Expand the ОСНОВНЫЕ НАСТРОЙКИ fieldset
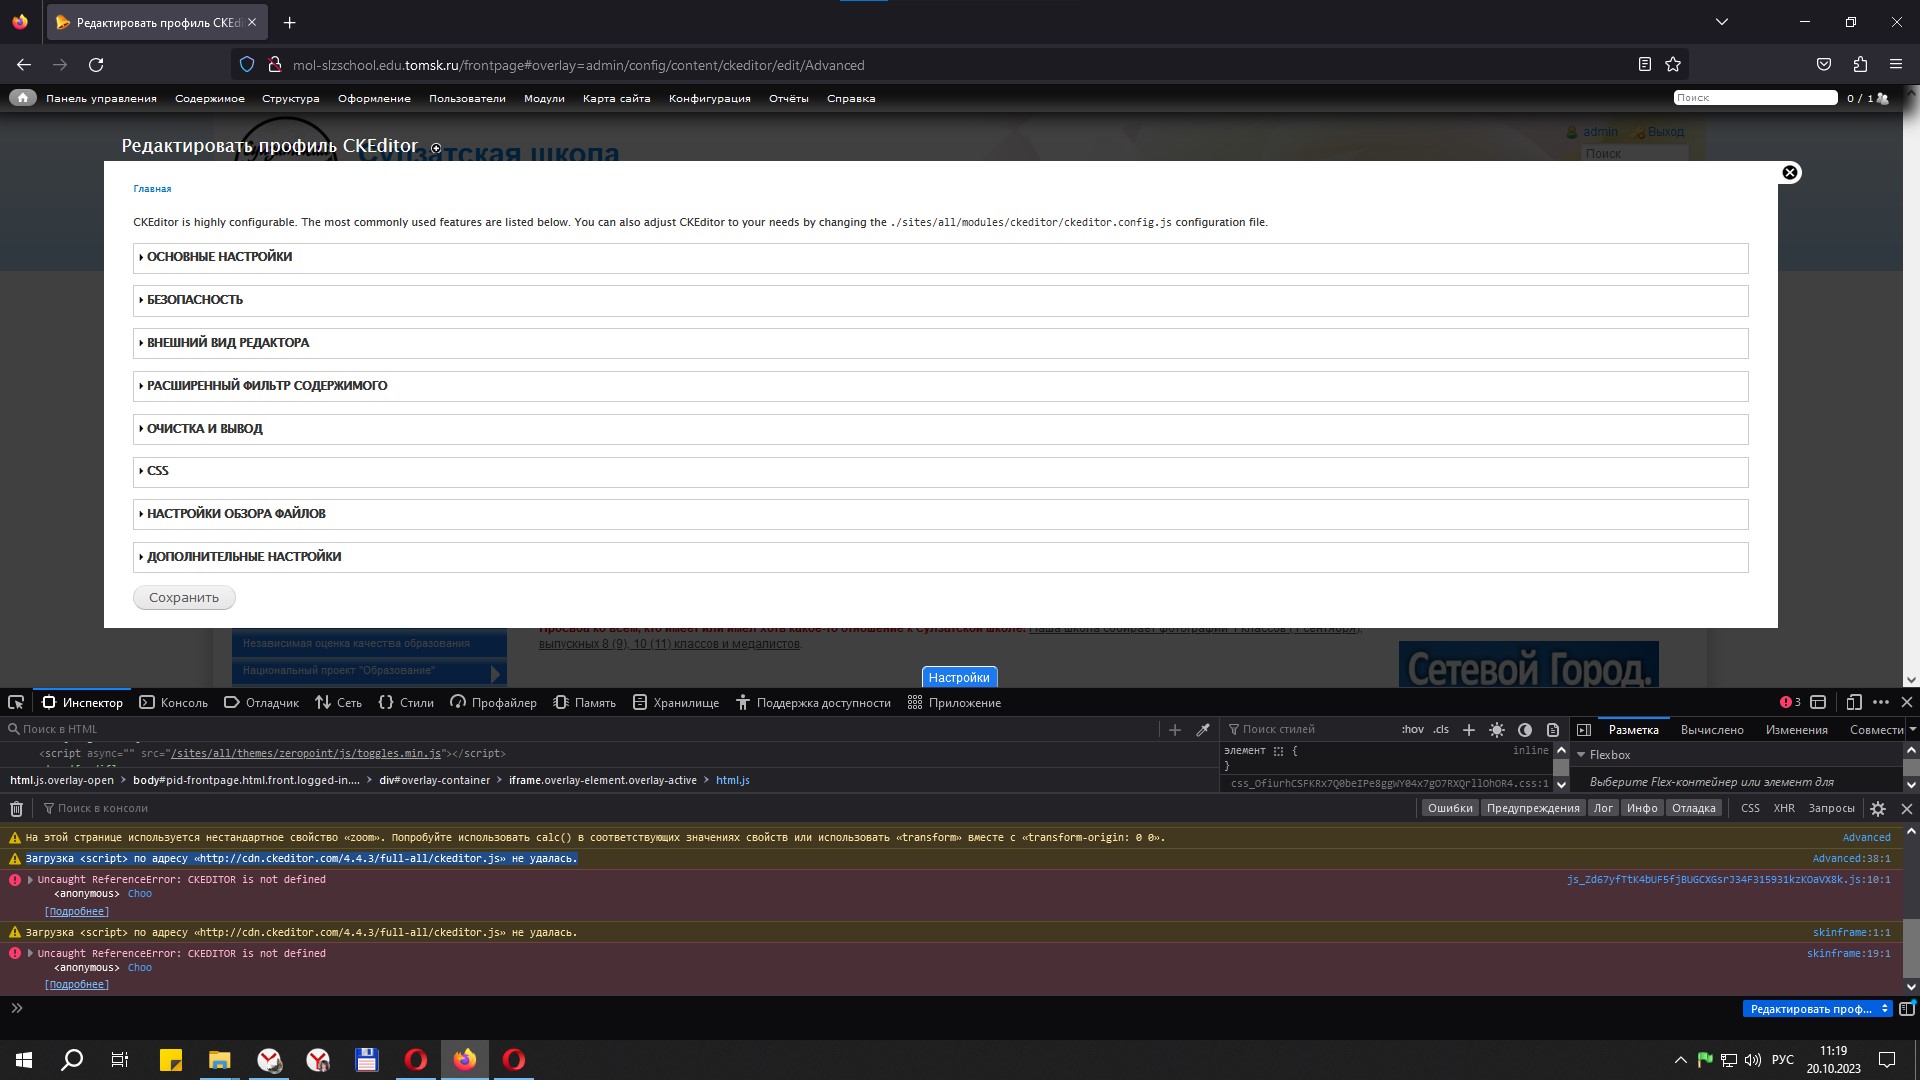 click(219, 257)
